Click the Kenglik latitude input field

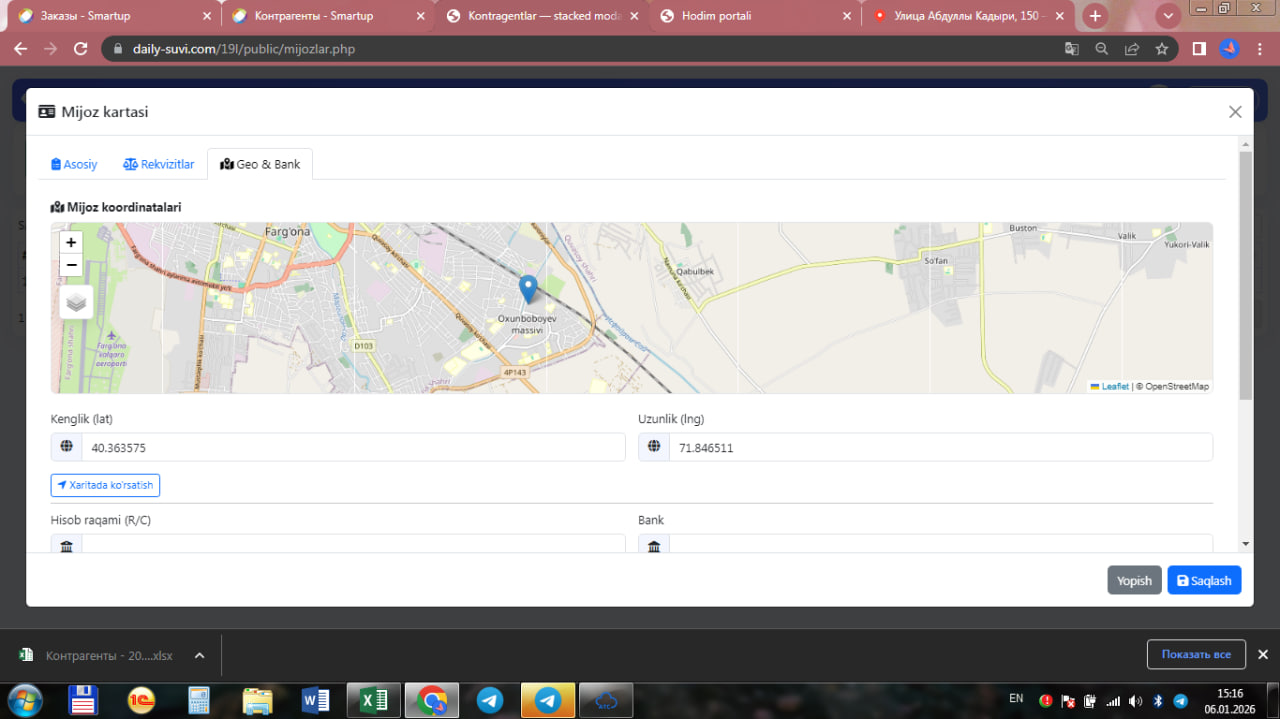352,448
